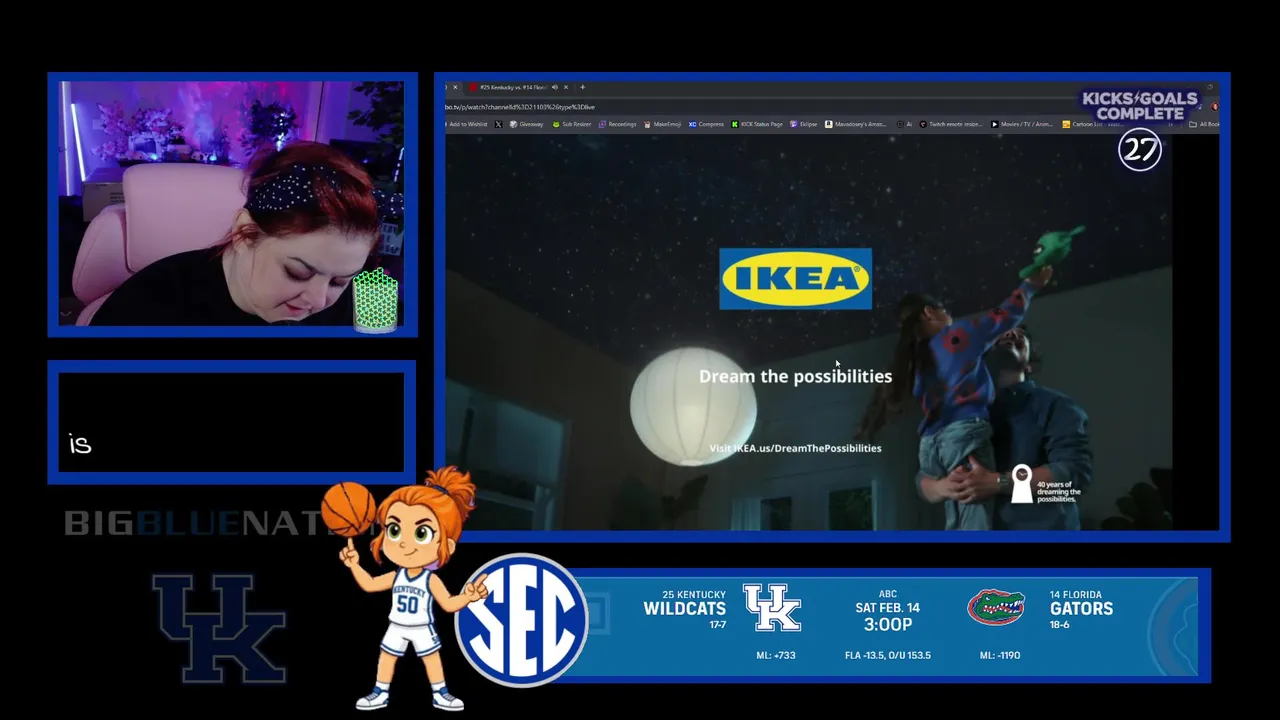Open a new browser tab

[583, 87]
